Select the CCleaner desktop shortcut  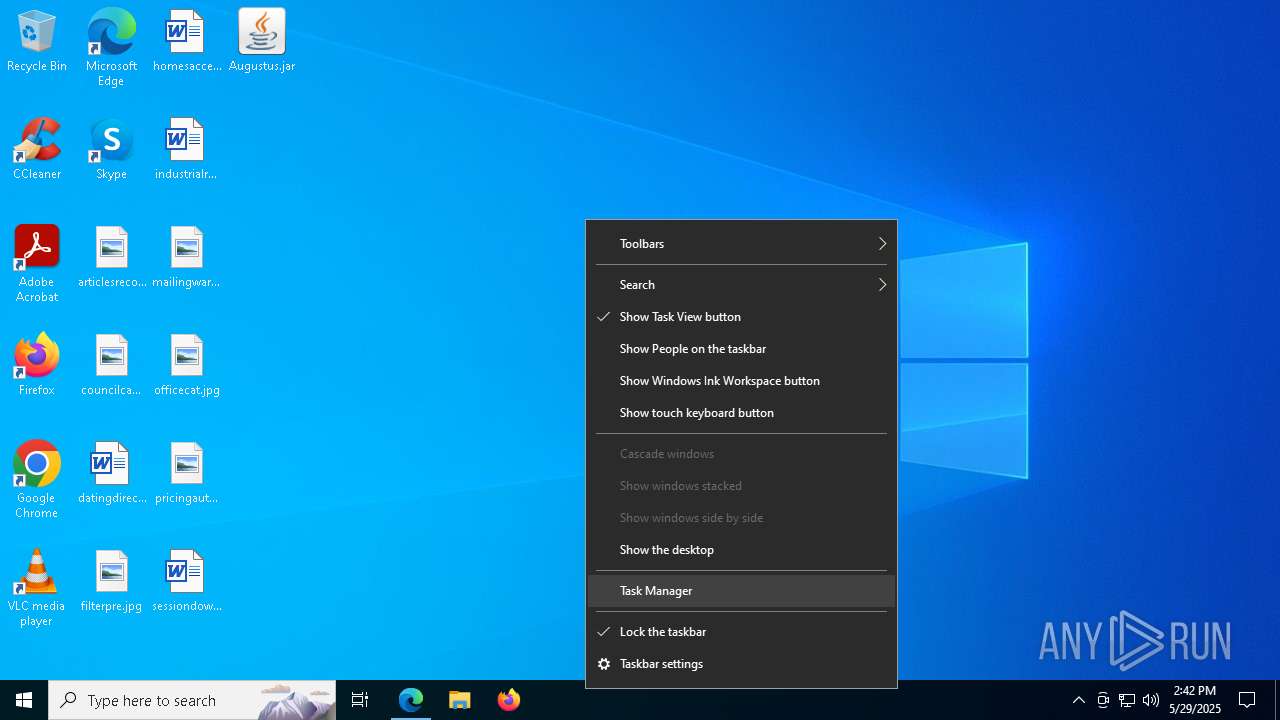coord(37,149)
